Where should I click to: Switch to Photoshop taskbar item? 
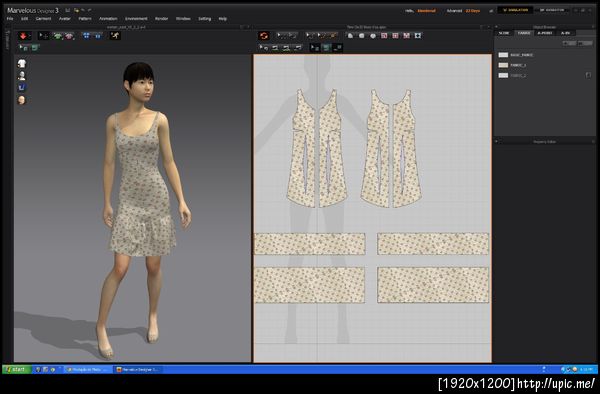click(x=87, y=370)
